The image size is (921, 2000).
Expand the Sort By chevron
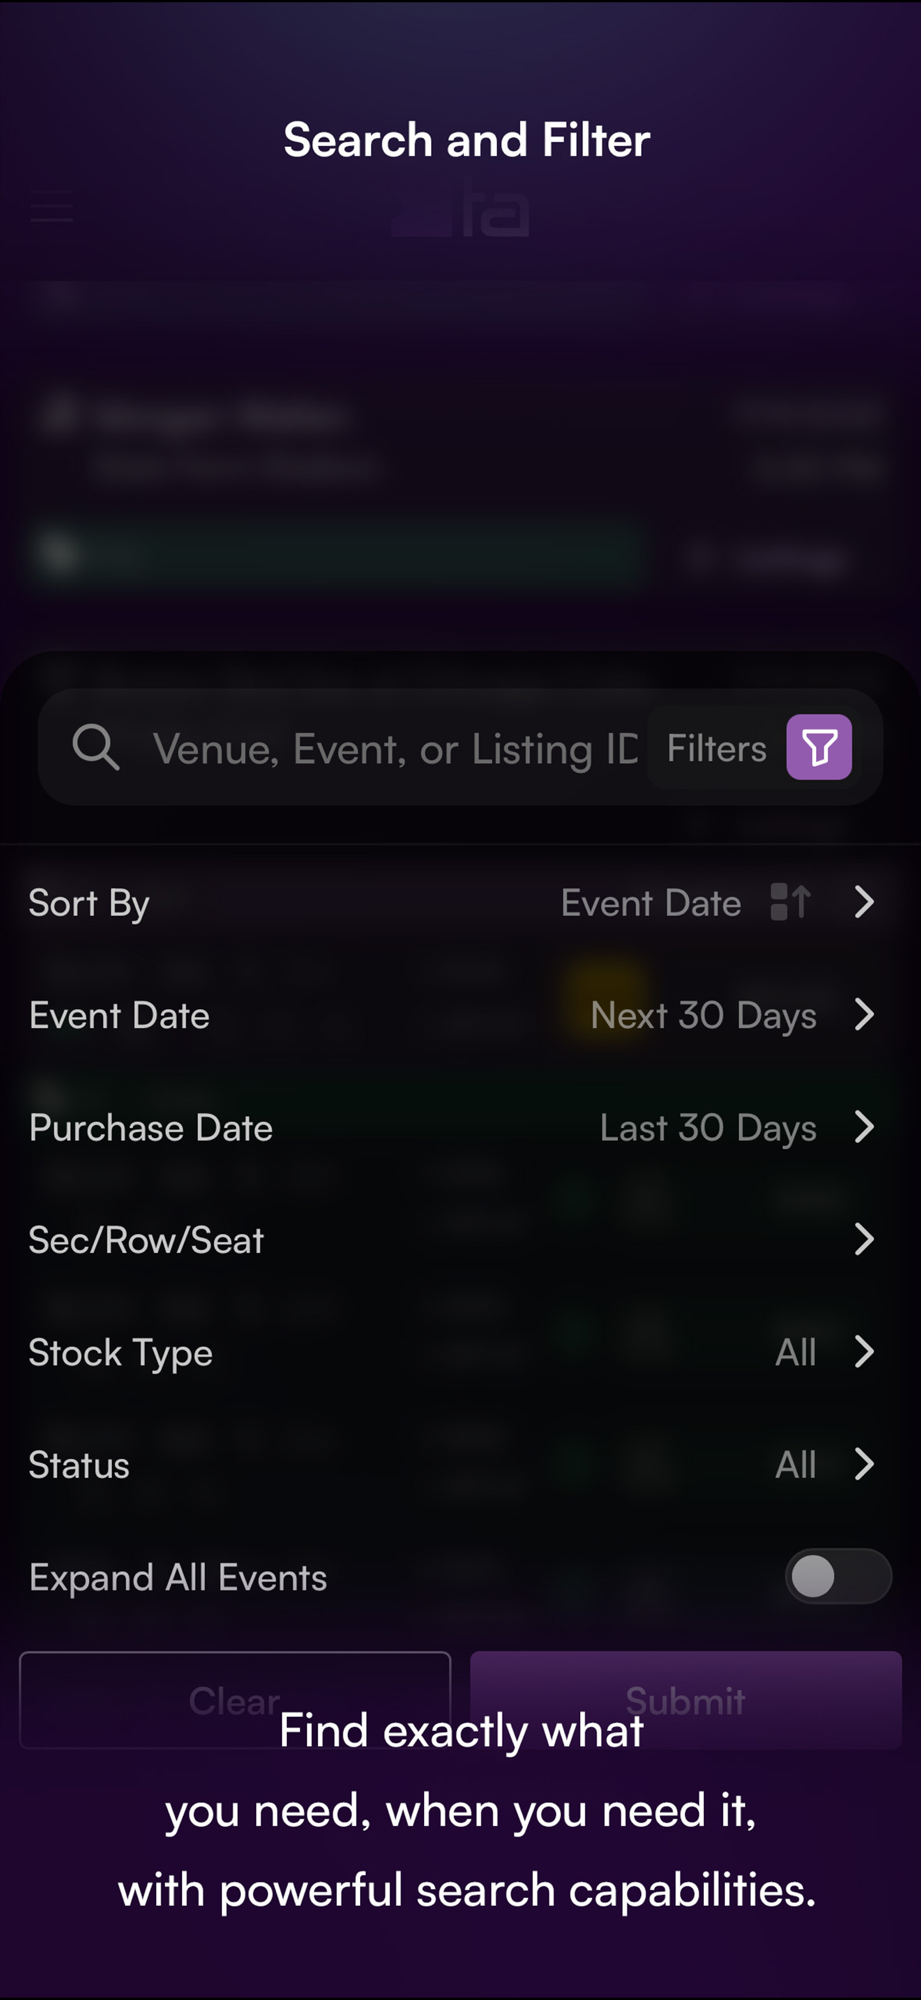(864, 902)
